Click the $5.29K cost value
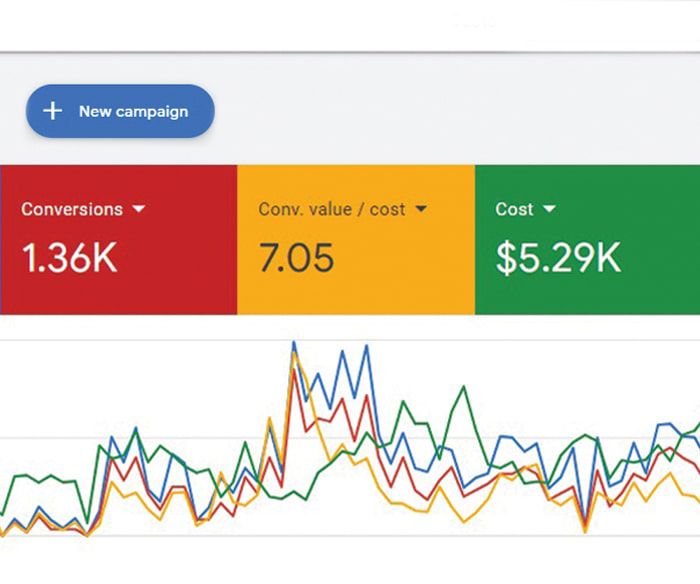Image resolution: width=700 pixels, height=584 pixels. pos(558,257)
